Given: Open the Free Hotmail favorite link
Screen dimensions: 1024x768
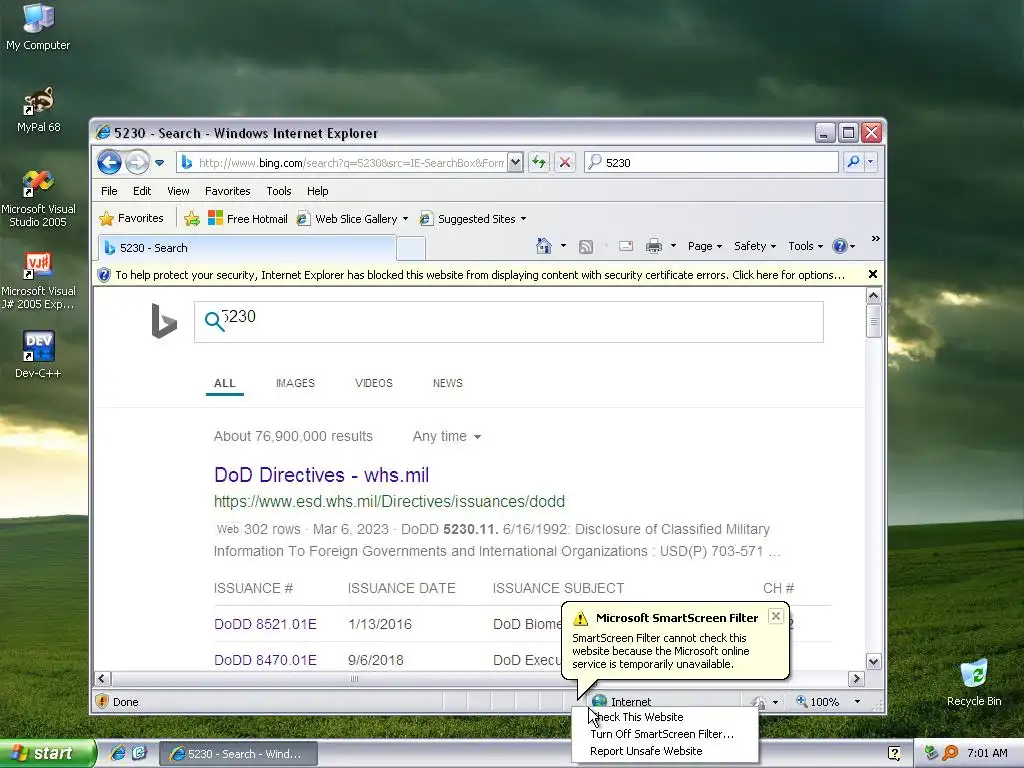Looking at the screenshot, I should point(248,219).
